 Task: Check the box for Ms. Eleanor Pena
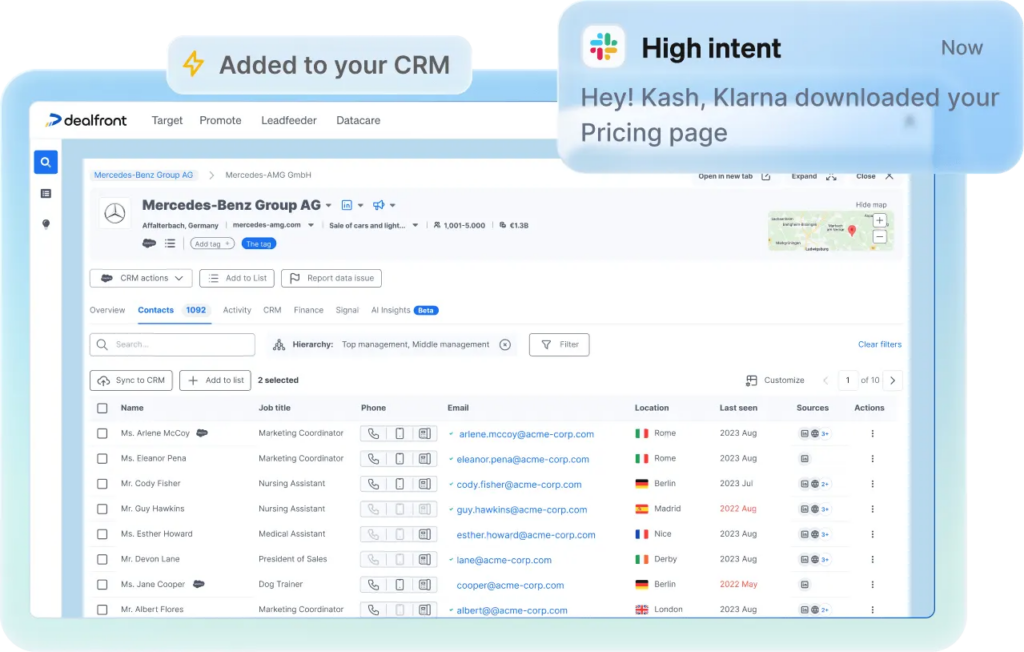pyautogui.click(x=101, y=458)
